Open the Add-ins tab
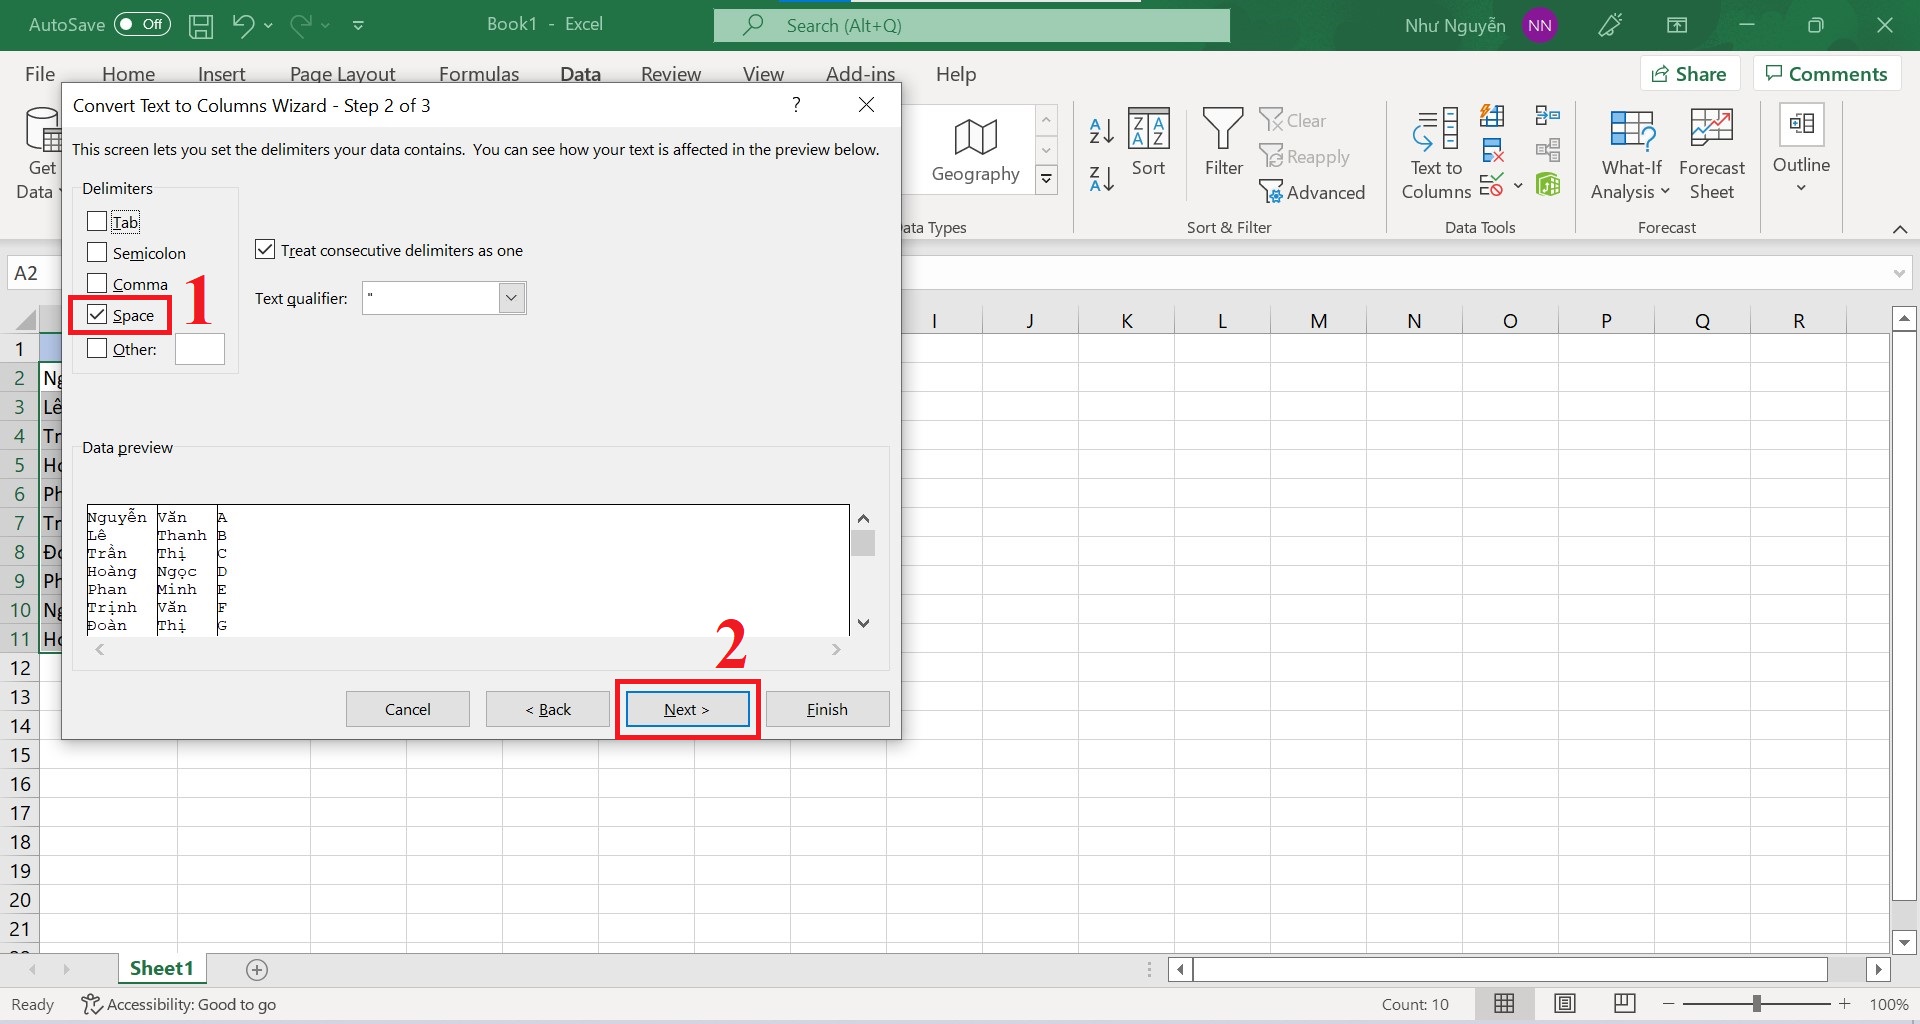This screenshot has width=1920, height=1024. [x=860, y=74]
